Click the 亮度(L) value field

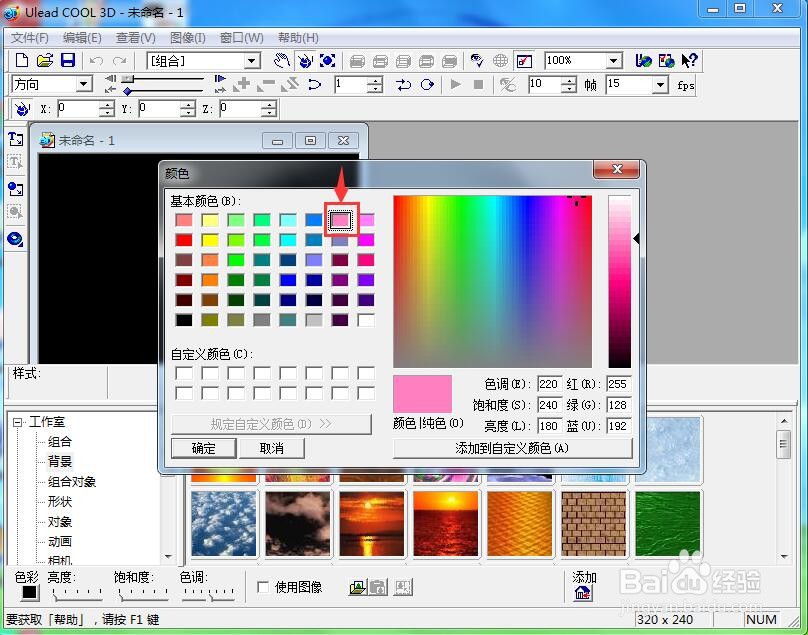tap(548, 426)
